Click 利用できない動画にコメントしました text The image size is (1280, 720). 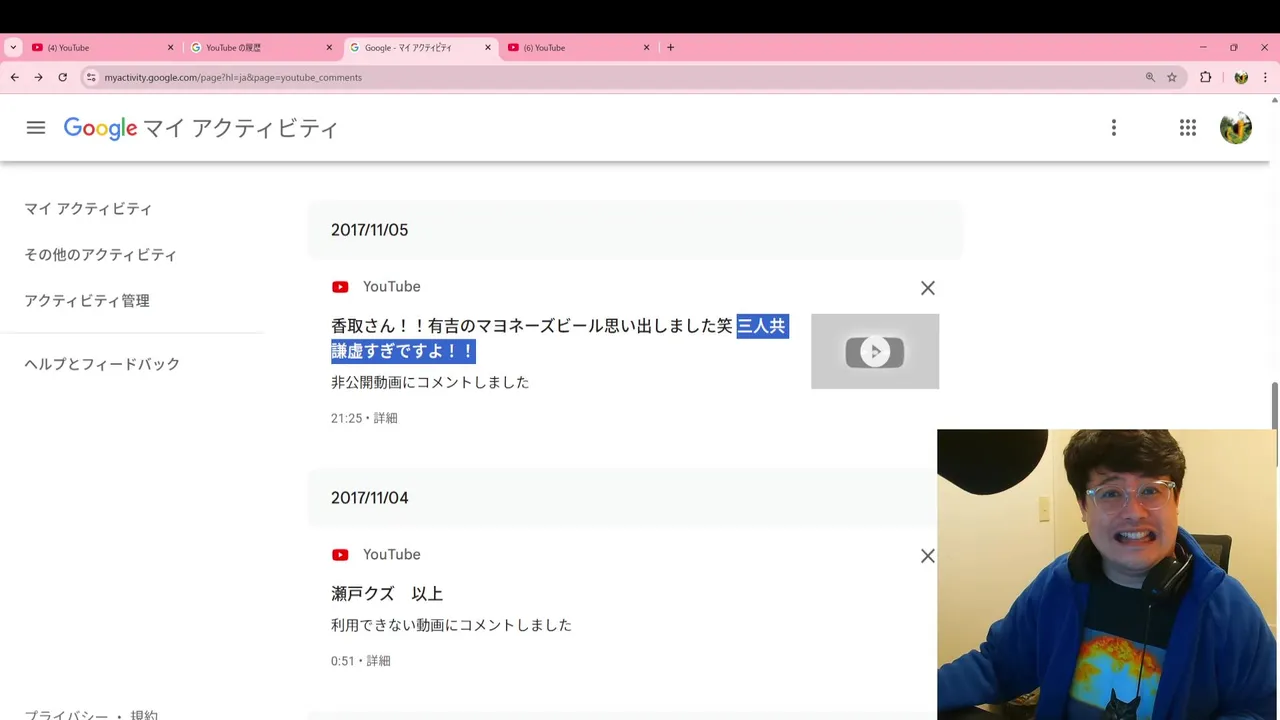(451, 625)
